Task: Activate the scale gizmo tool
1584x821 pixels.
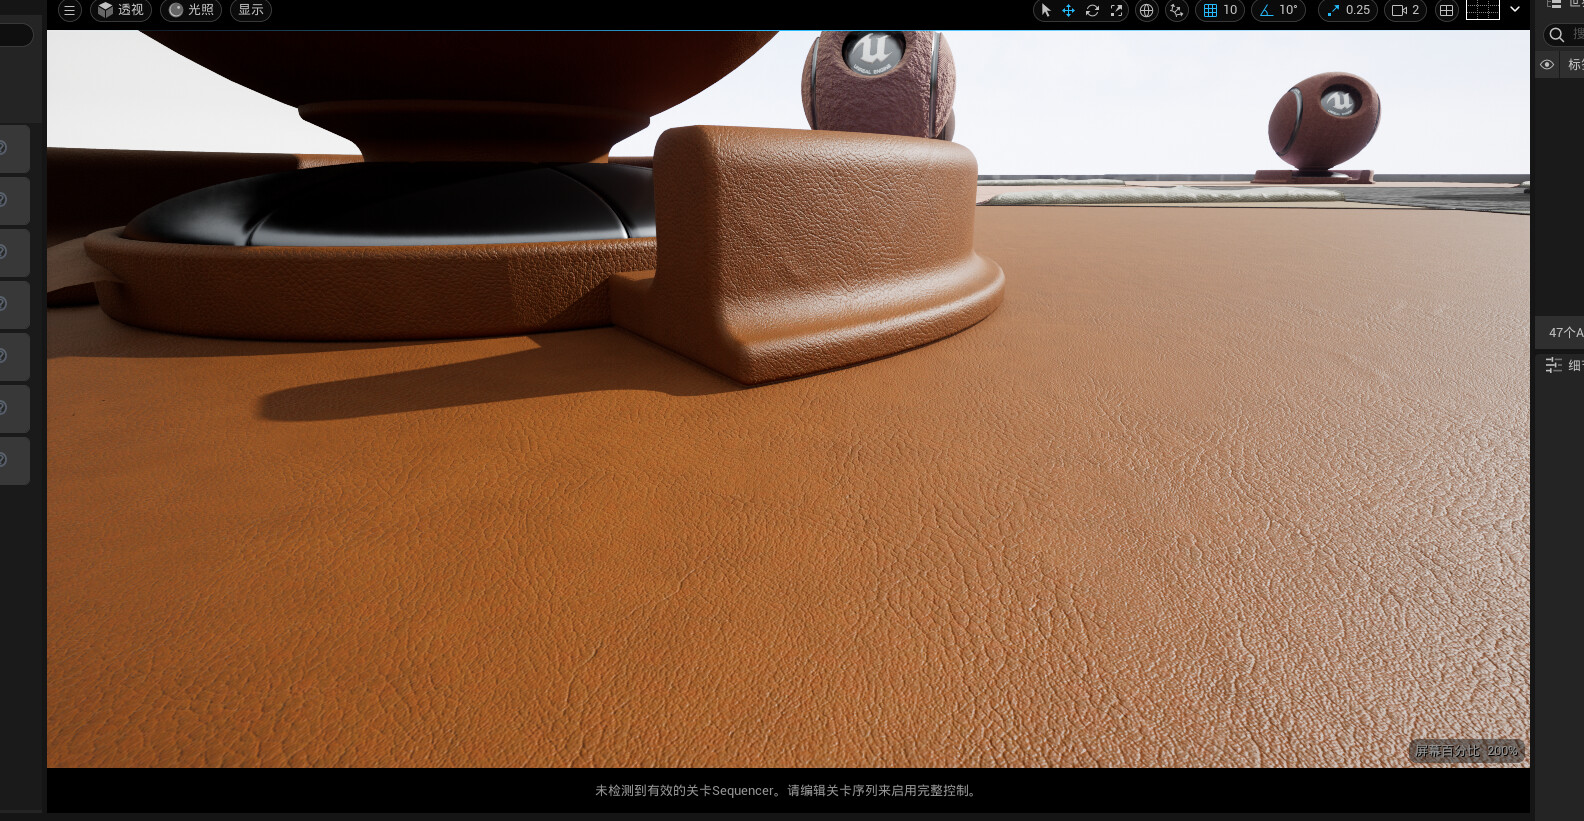Action: 1116,10
